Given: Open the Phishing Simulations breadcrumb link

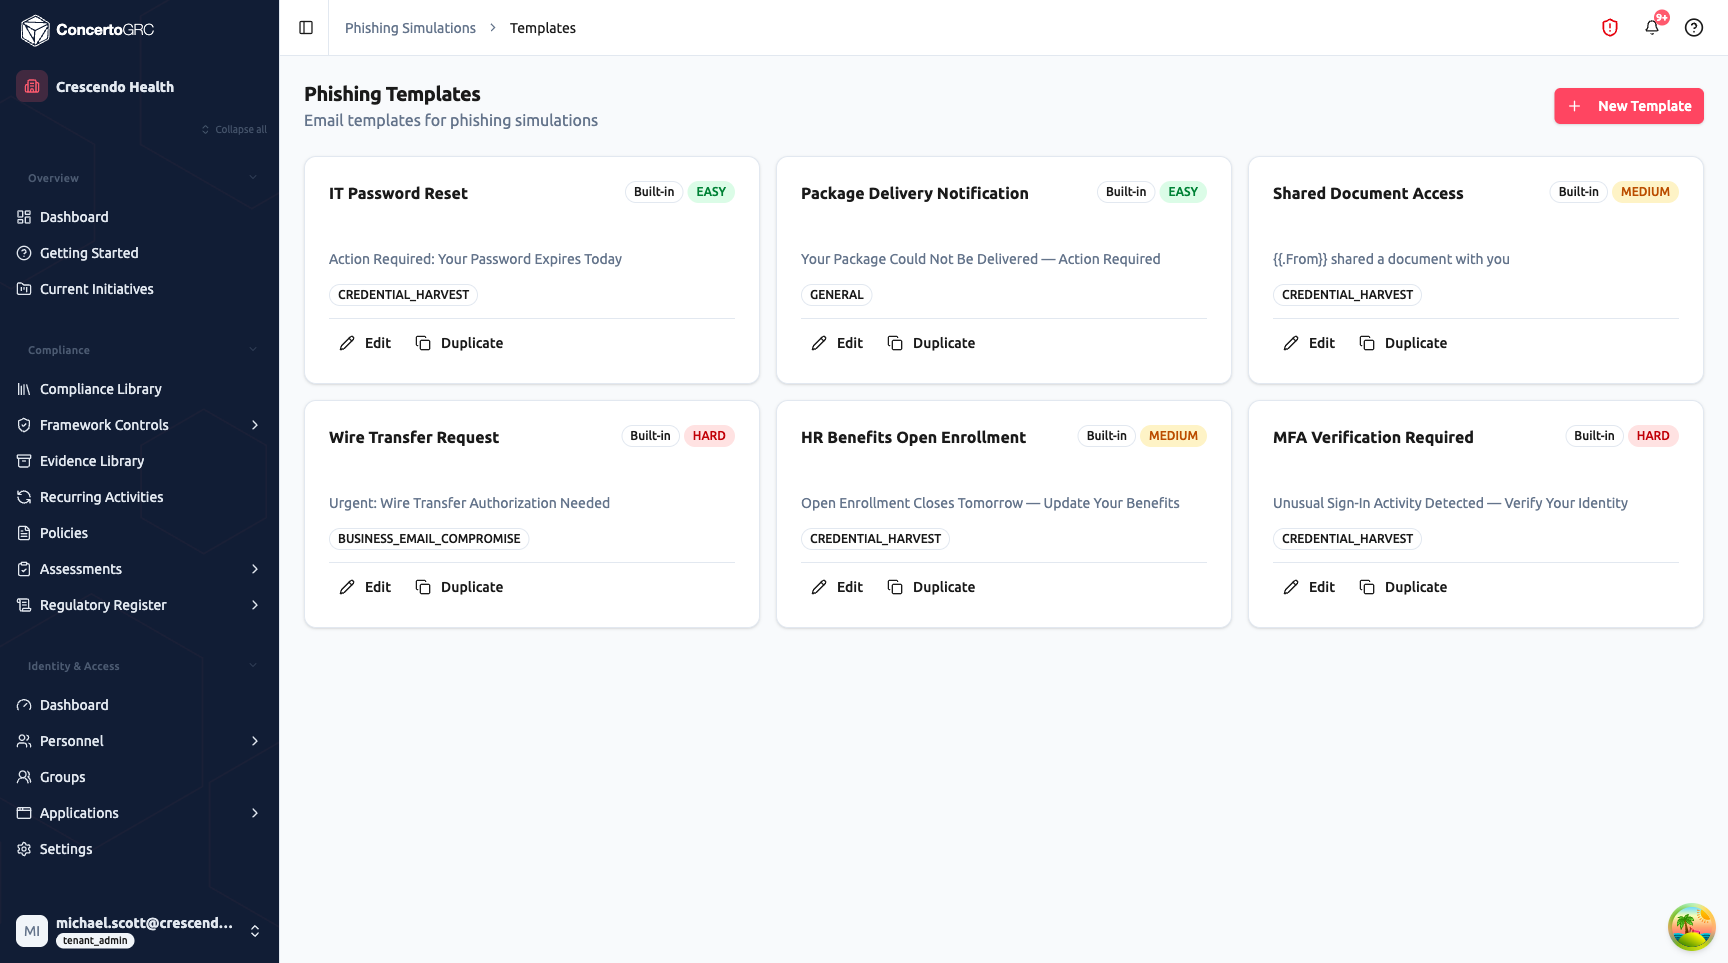Looking at the screenshot, I should click(410, 28).
